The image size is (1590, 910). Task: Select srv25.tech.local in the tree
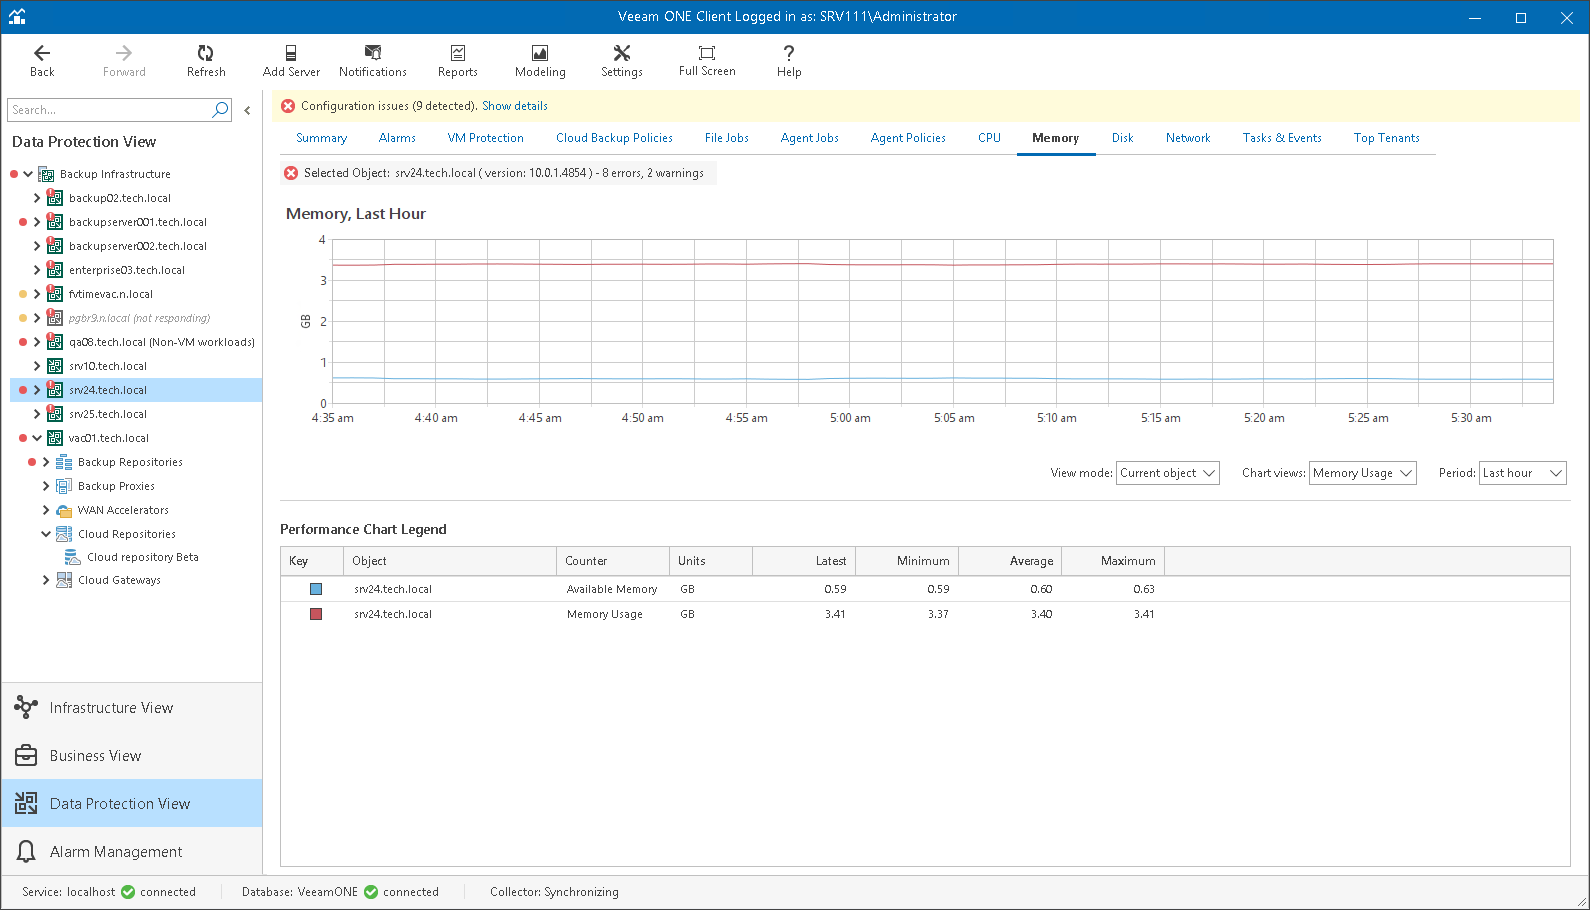[108, 414]
